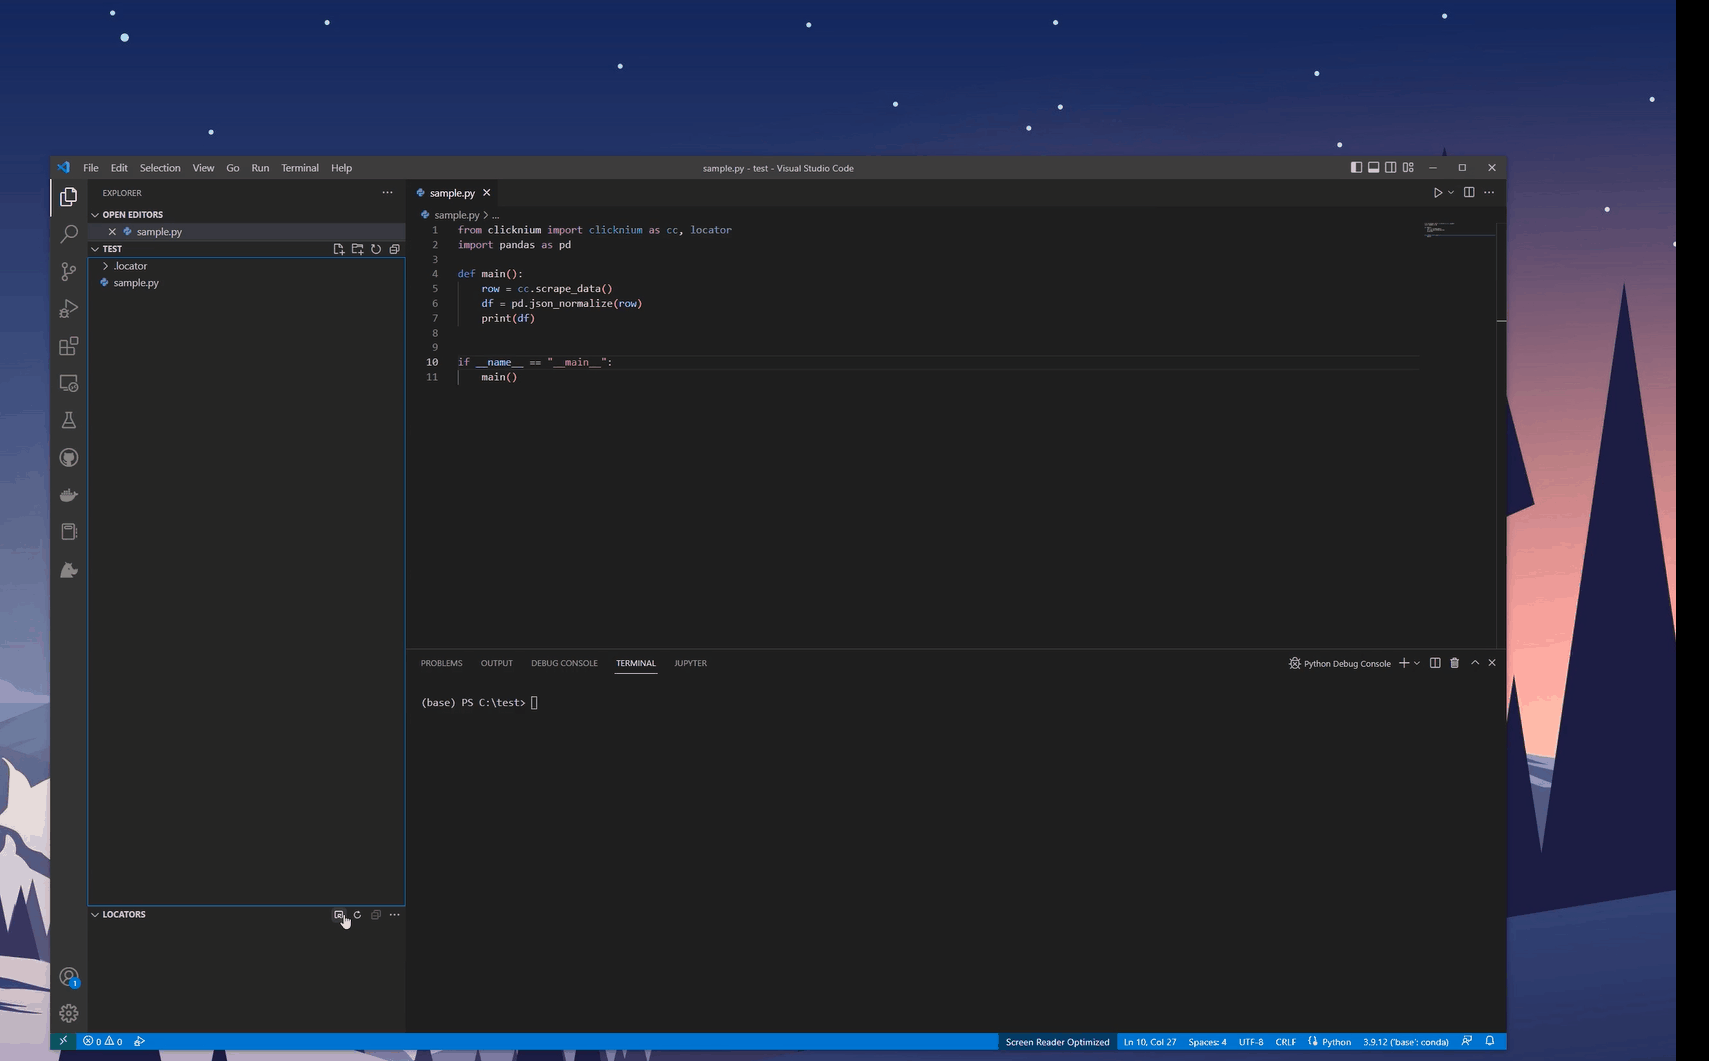Click the capture locator icon in Locators panel

(x=339, y=915)
